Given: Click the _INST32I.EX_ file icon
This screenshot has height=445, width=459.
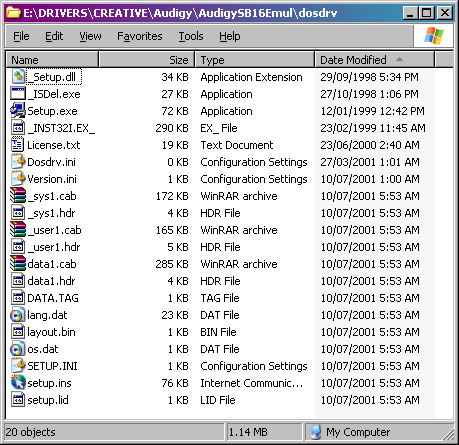Looking at the screenshot, I should click(x=18, y=128).
